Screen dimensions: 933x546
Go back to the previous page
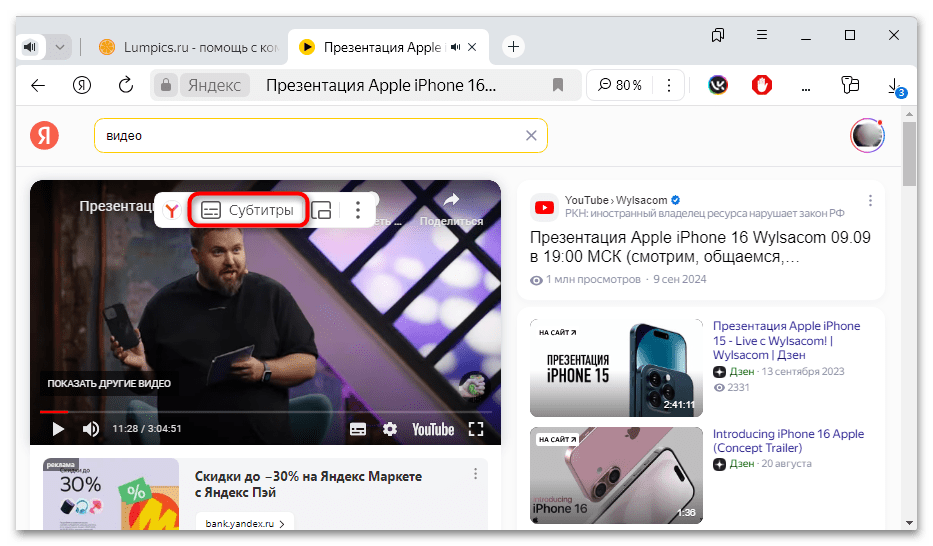38,85
